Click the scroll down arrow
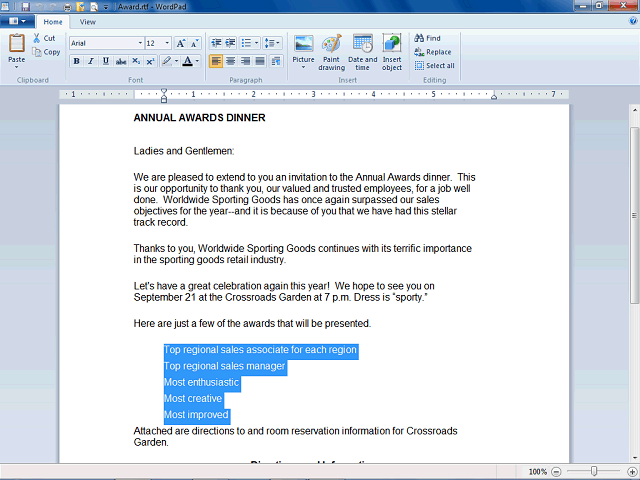The width and height of the screenshot is (640, 480). pos(634,458)
